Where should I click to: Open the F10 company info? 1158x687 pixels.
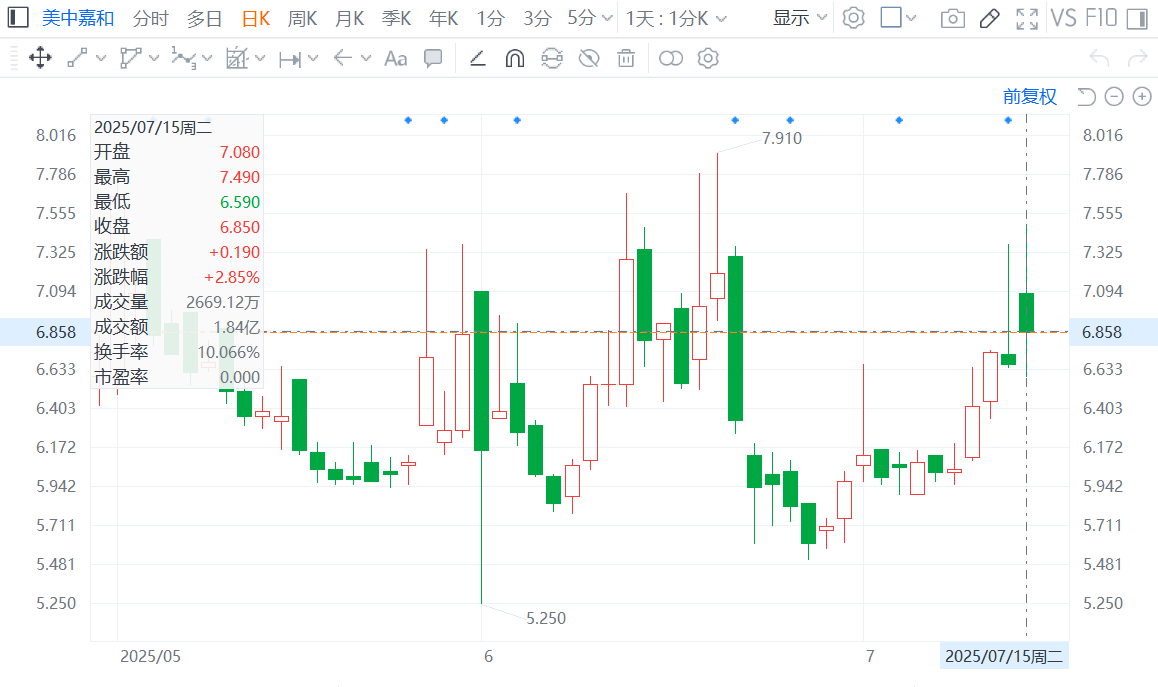(x=1098, y=18)
